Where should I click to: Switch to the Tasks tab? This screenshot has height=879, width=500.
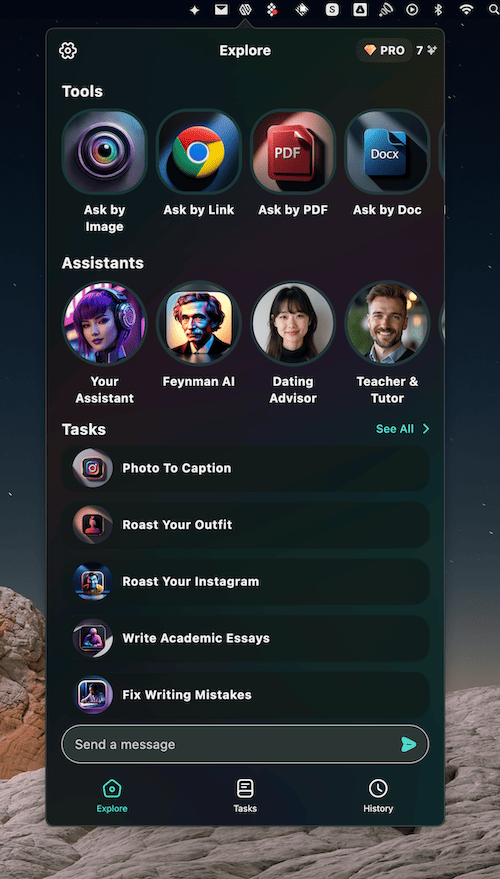(x=245, y=795)
